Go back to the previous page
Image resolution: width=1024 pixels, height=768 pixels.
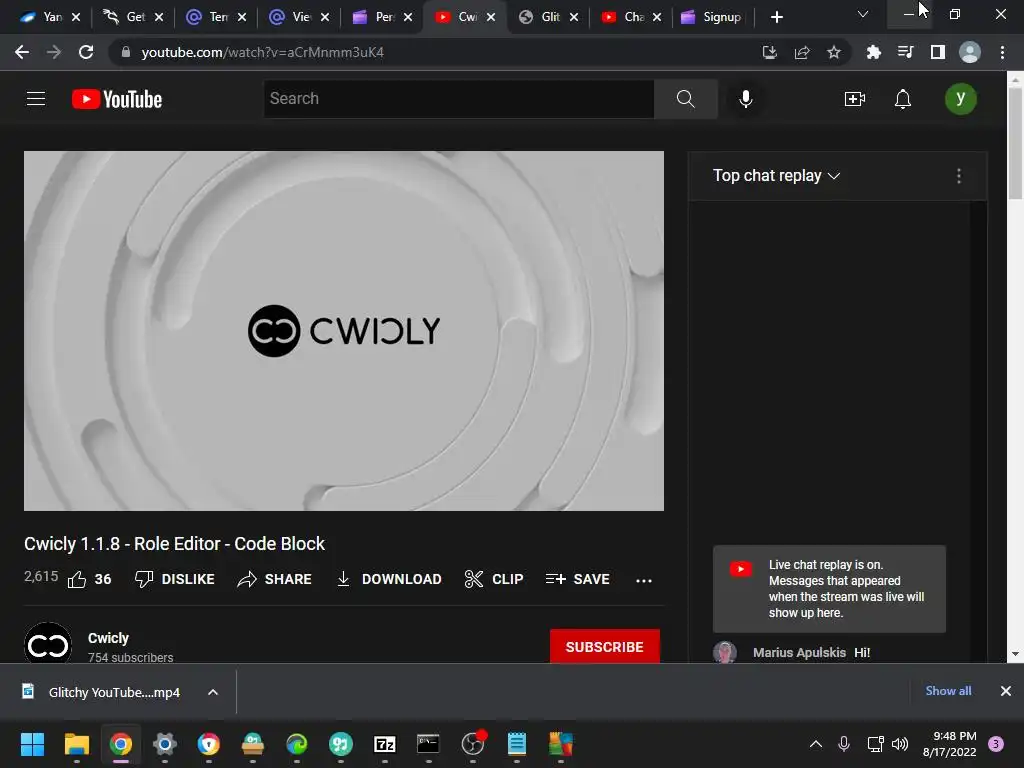[x=22, y=52]
